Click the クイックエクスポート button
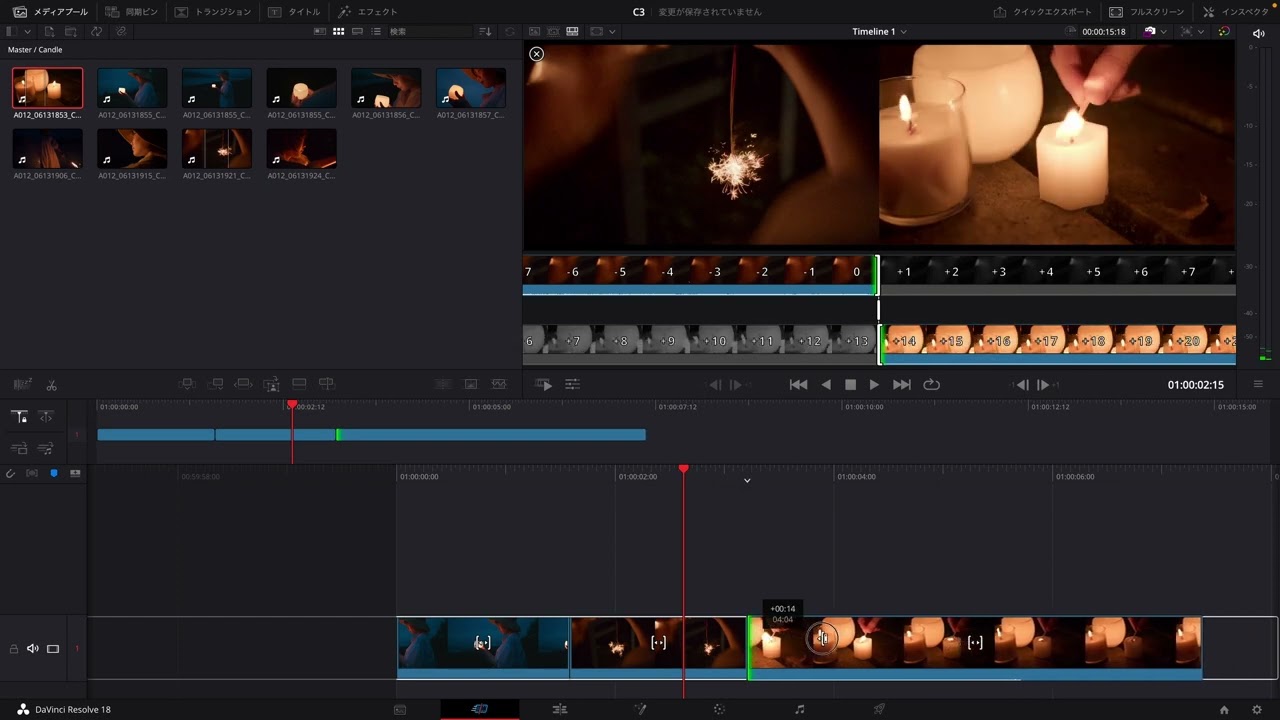 point(1041,12)
